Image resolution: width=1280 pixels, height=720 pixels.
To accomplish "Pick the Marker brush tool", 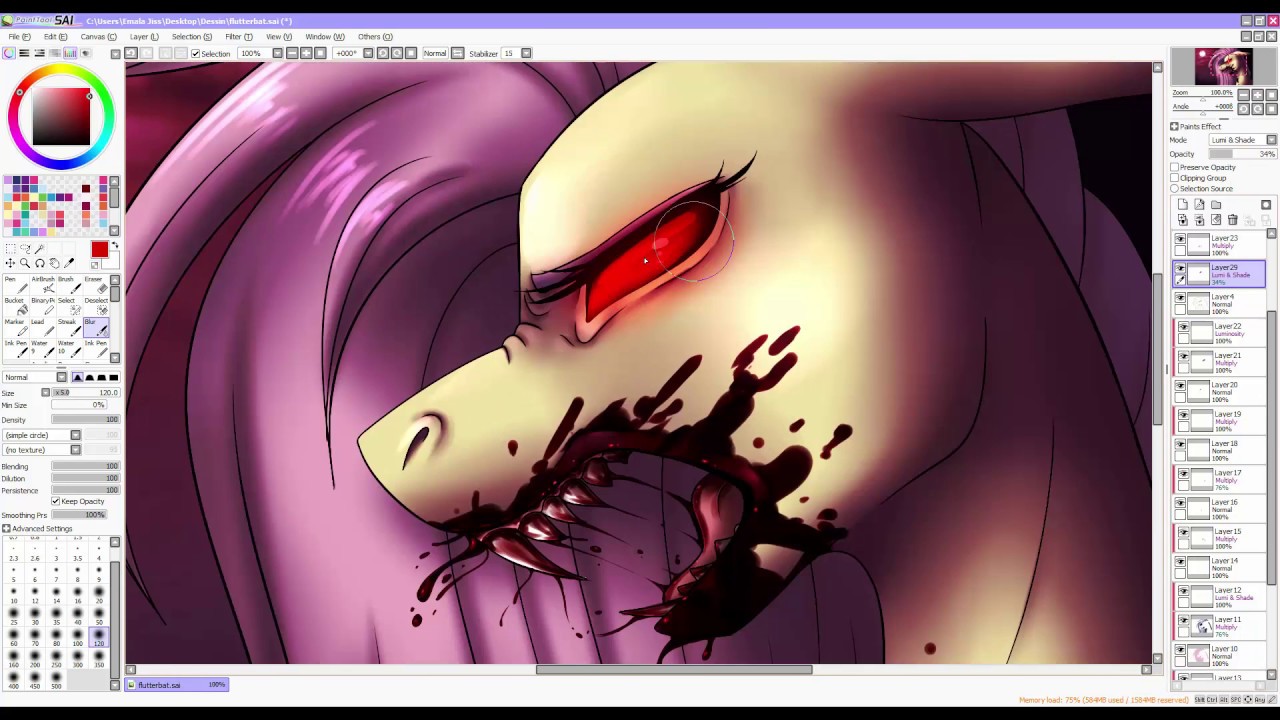I will click(x=16, y=329).
